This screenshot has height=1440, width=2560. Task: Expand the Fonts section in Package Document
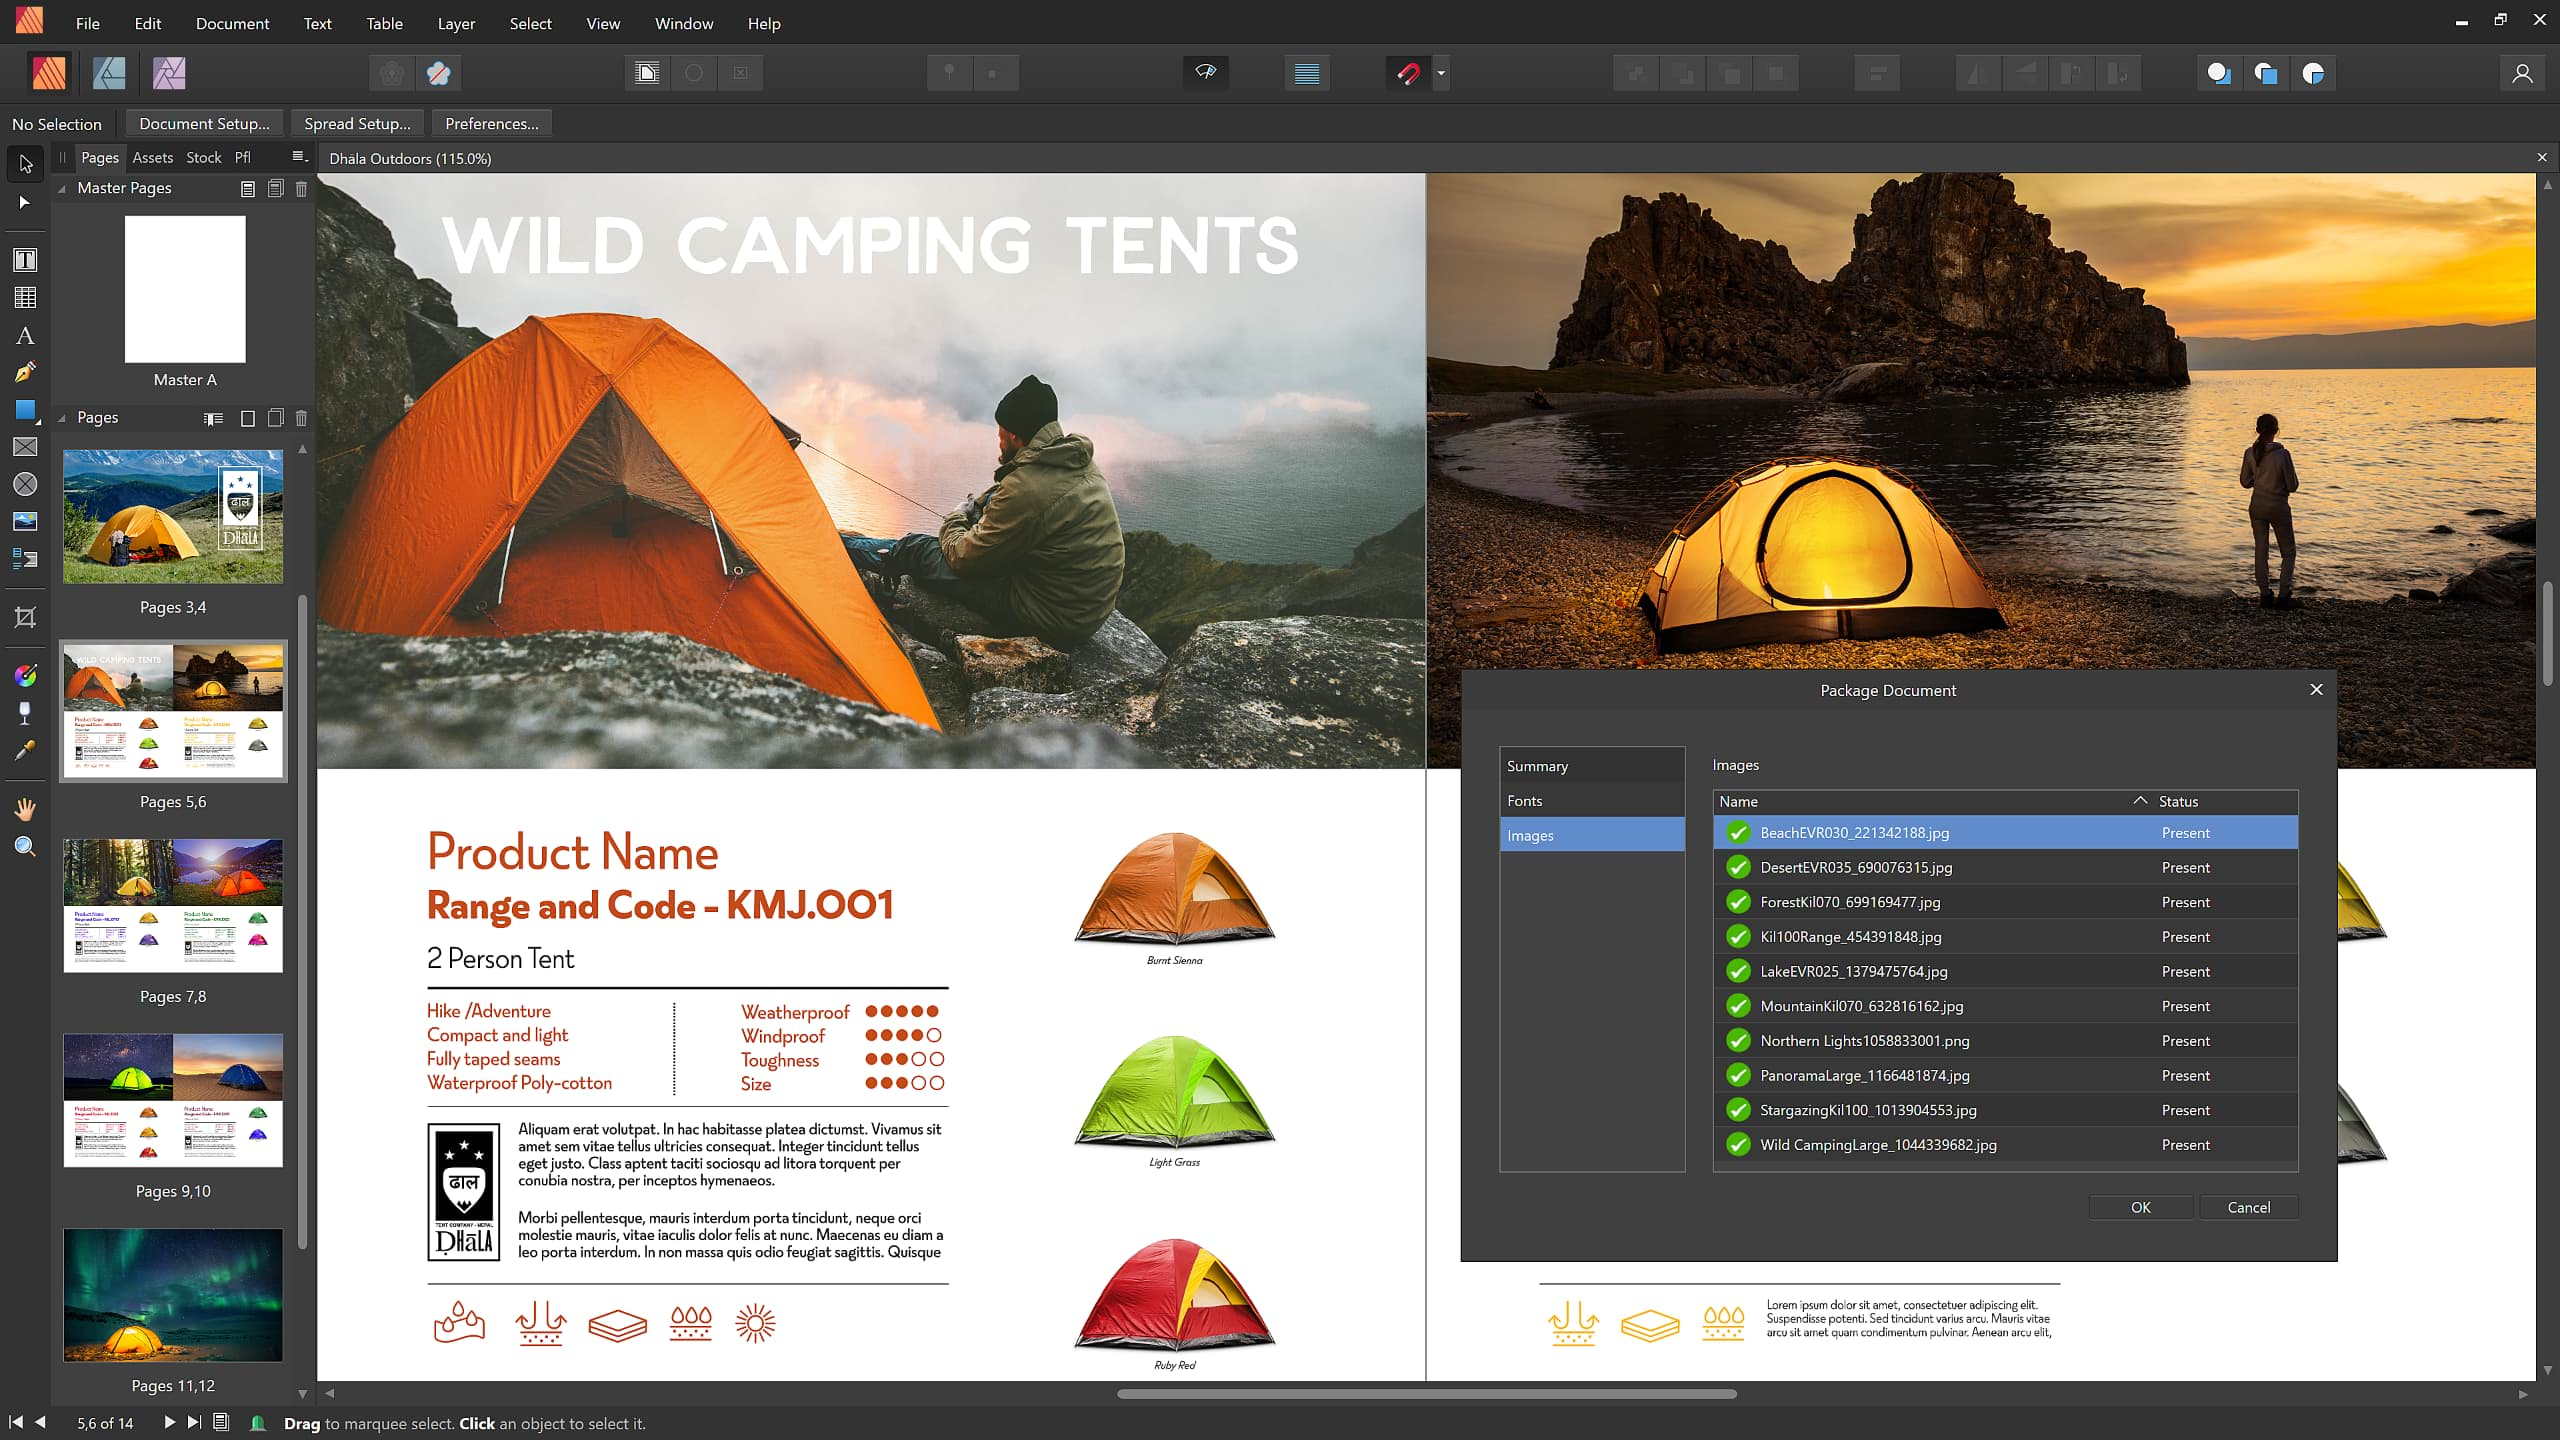tap(1524, 800)
